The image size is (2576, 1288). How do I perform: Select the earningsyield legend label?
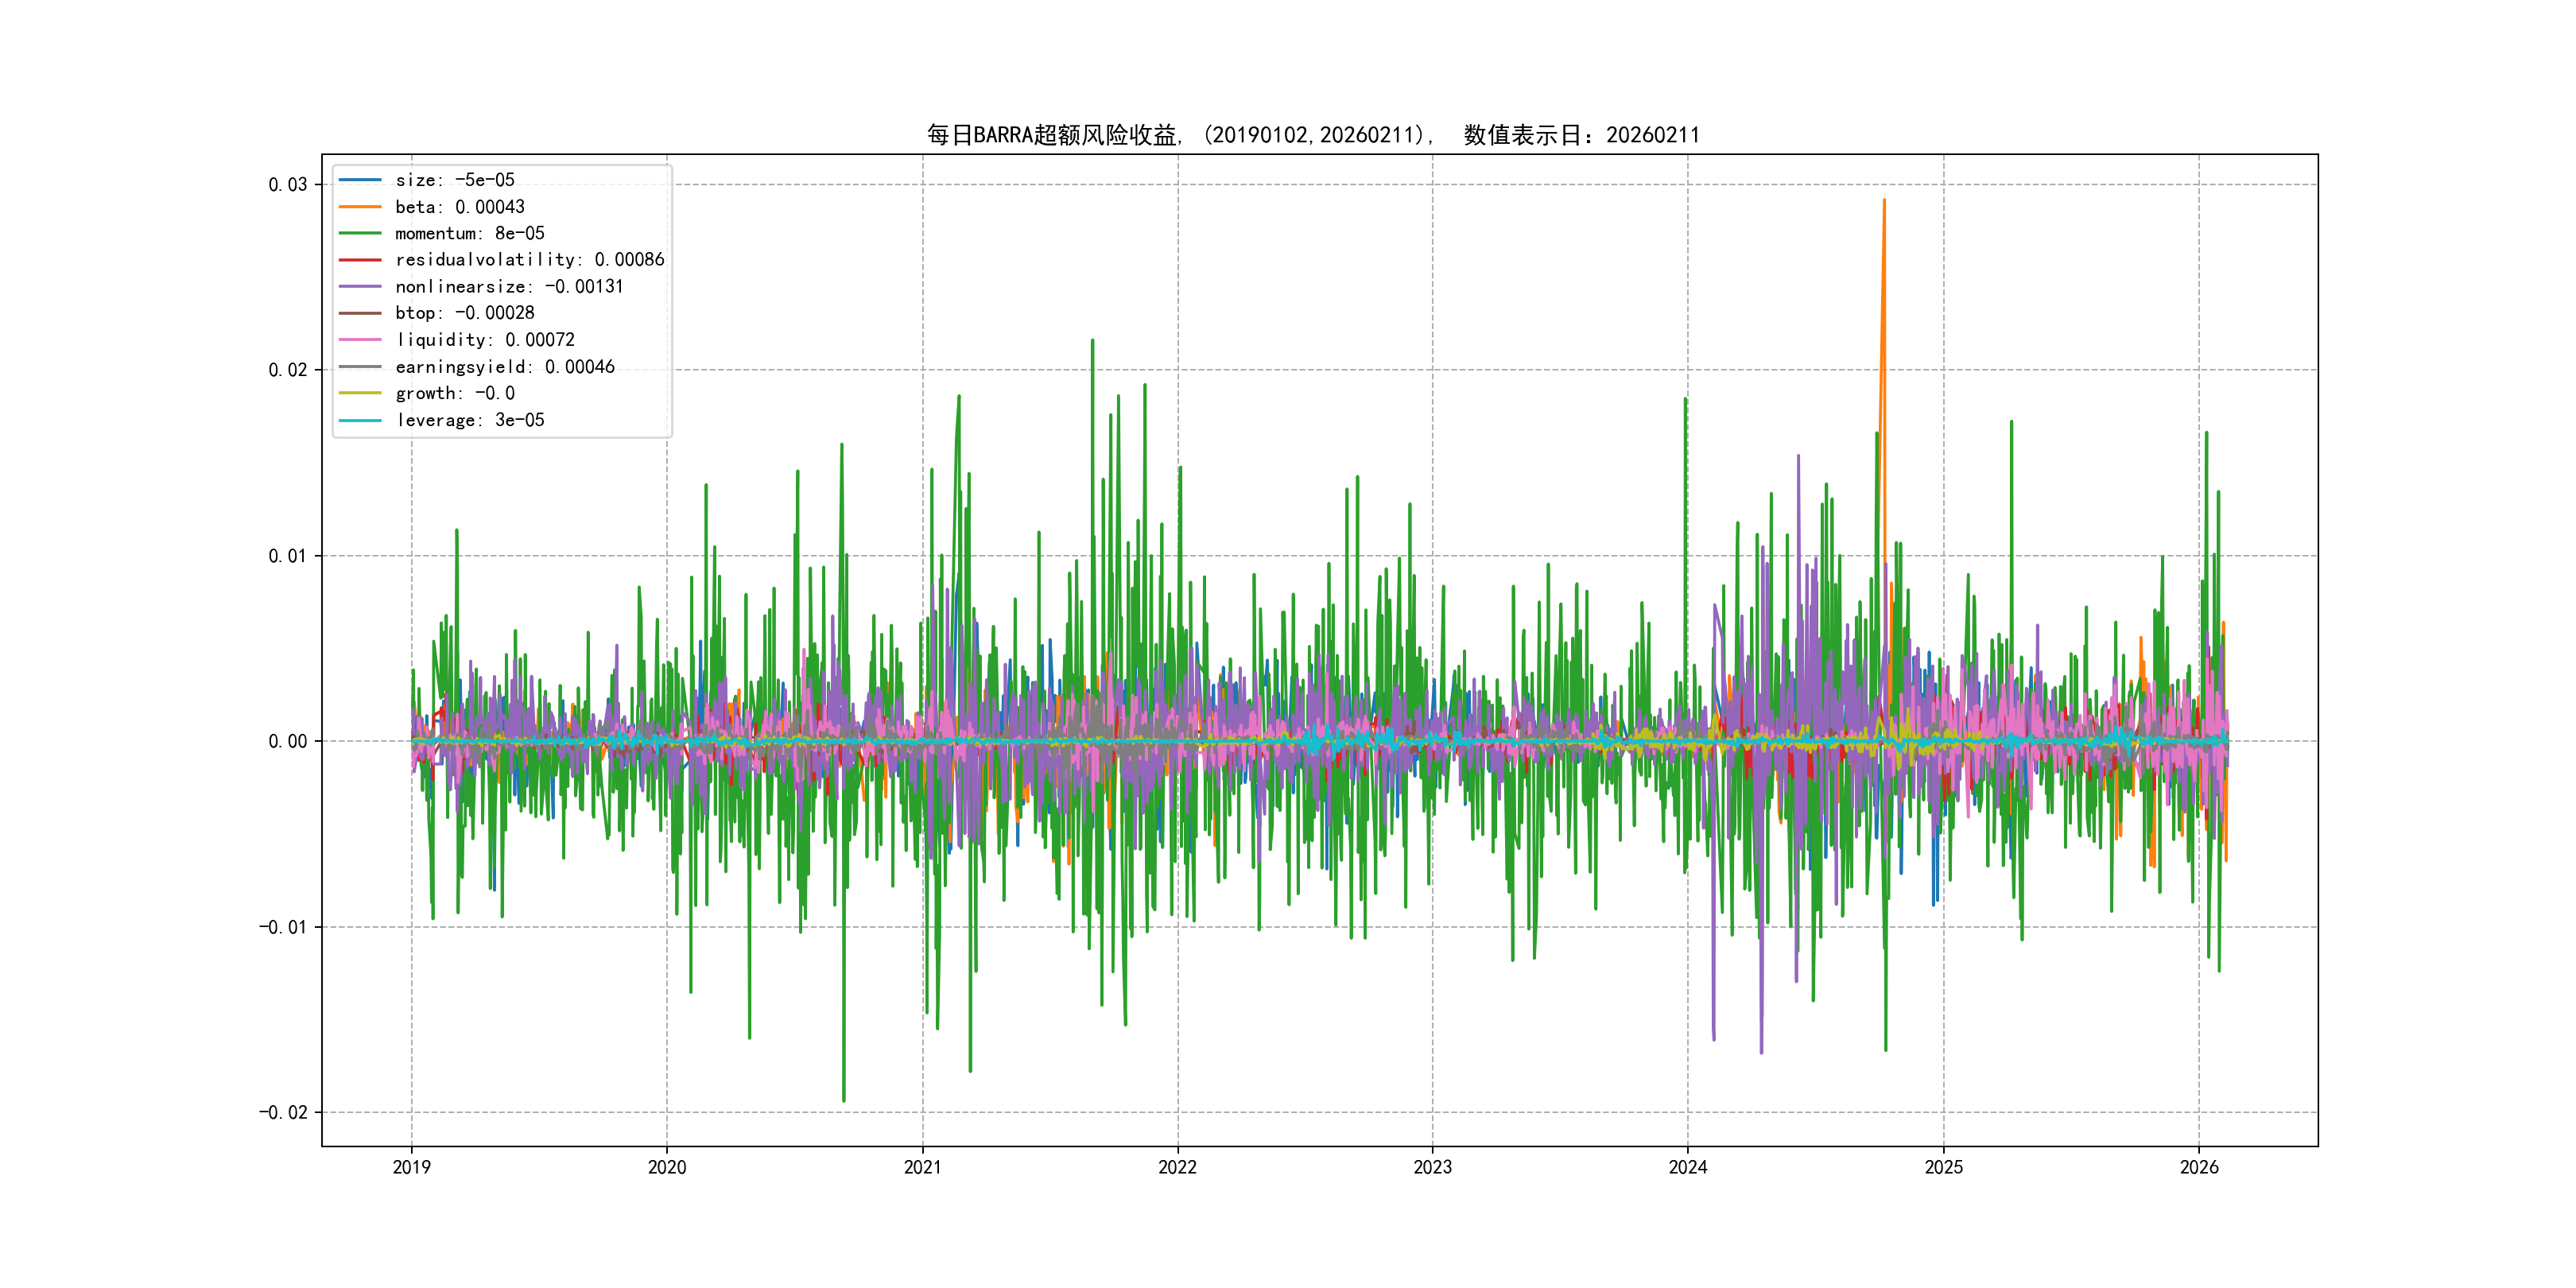tap(504, 367)
